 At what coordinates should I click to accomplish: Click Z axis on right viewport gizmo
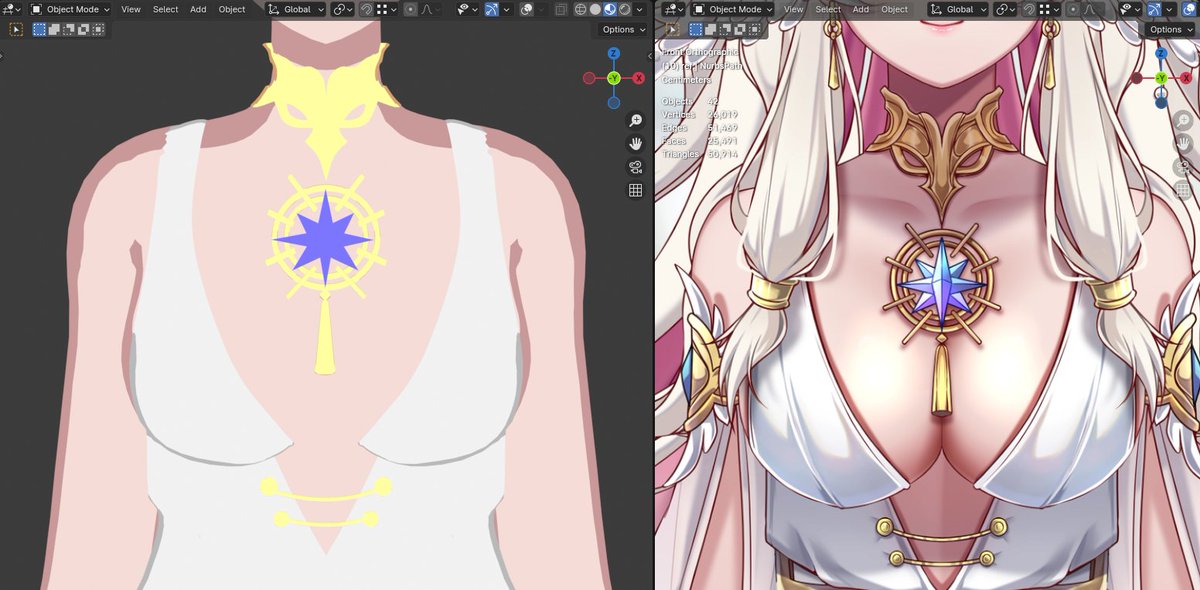(x=1161, y=54)
